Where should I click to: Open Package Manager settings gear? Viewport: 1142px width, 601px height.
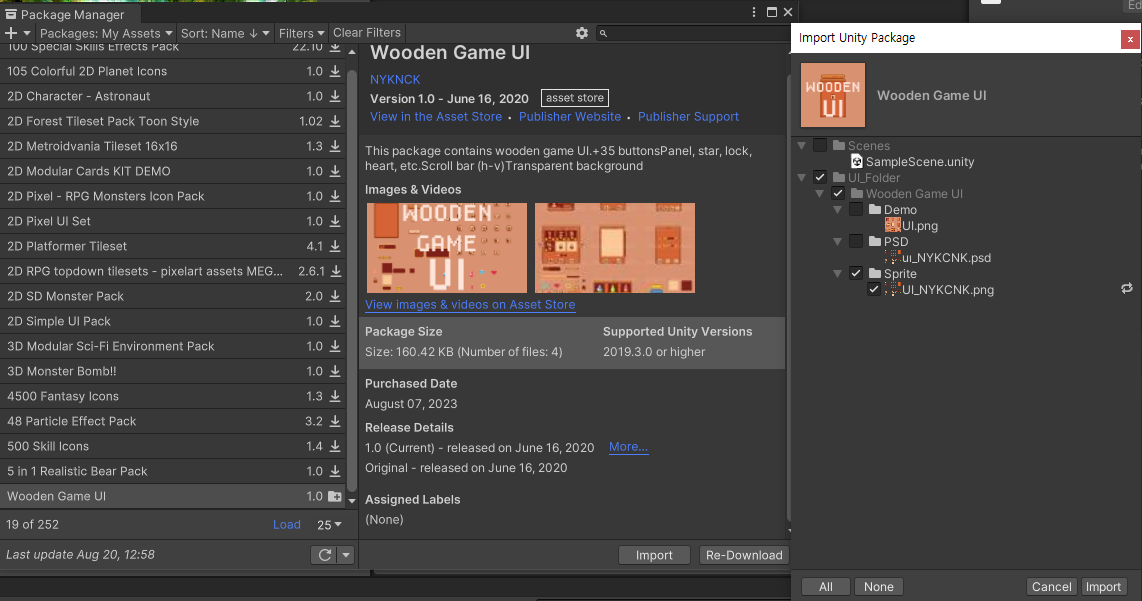582,33
